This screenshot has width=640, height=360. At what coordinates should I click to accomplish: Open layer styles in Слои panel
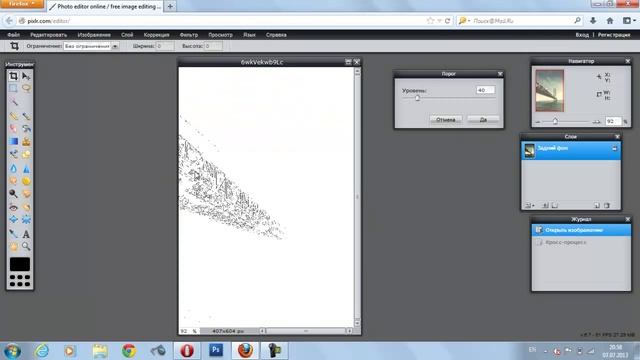tap(554, 205)
